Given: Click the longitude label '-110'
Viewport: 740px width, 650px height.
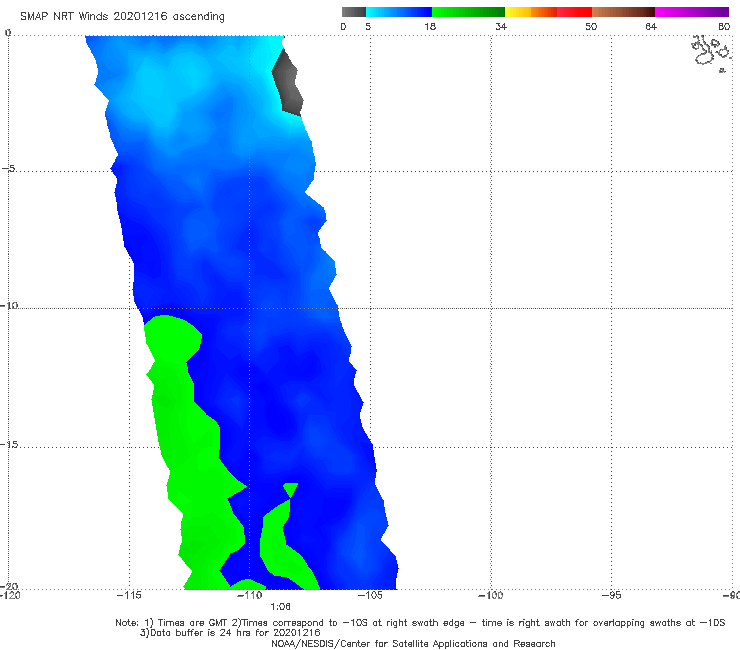Looking at the screenshot, I should pos(250,595).
